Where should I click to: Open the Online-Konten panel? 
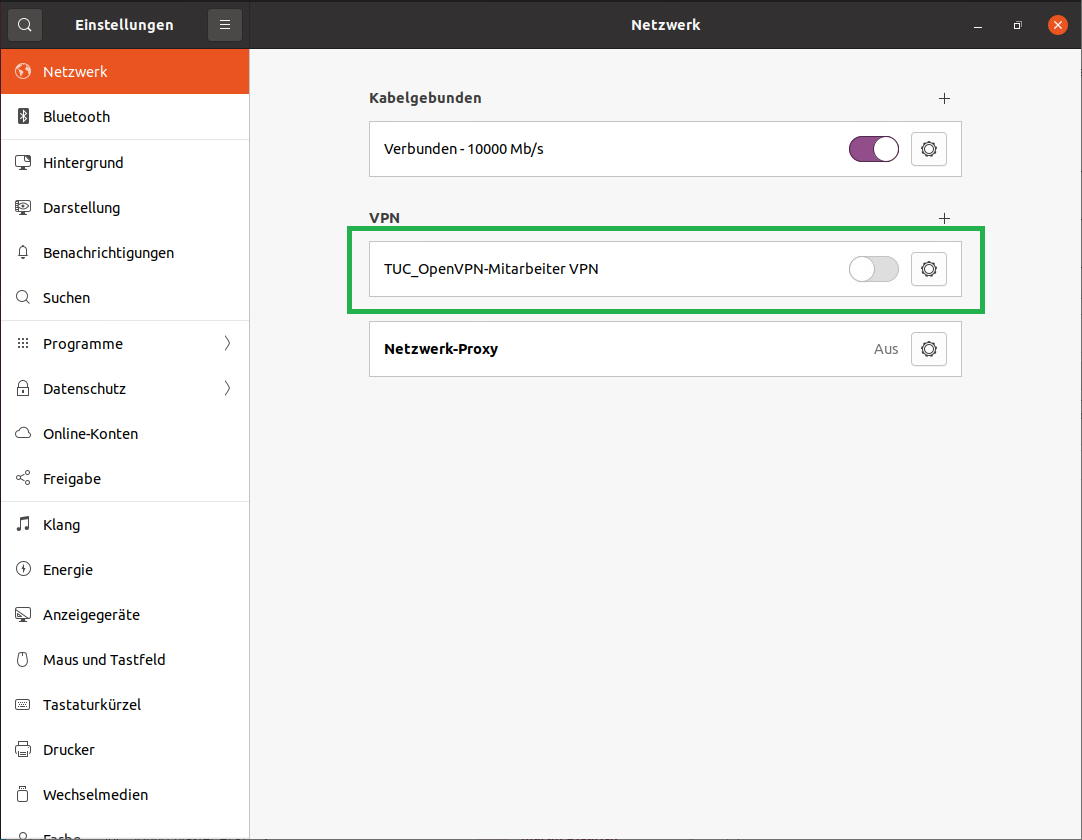coord(90,434)
